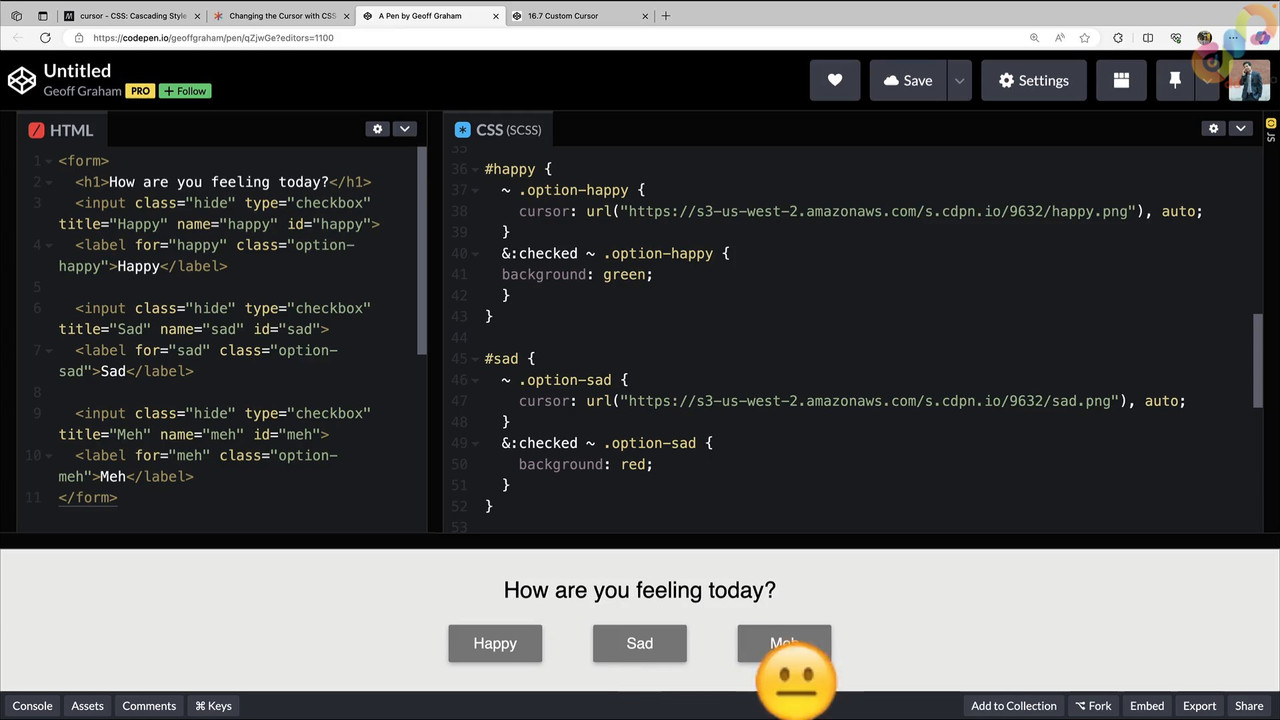Click Add to Collection

[1013, 706]
